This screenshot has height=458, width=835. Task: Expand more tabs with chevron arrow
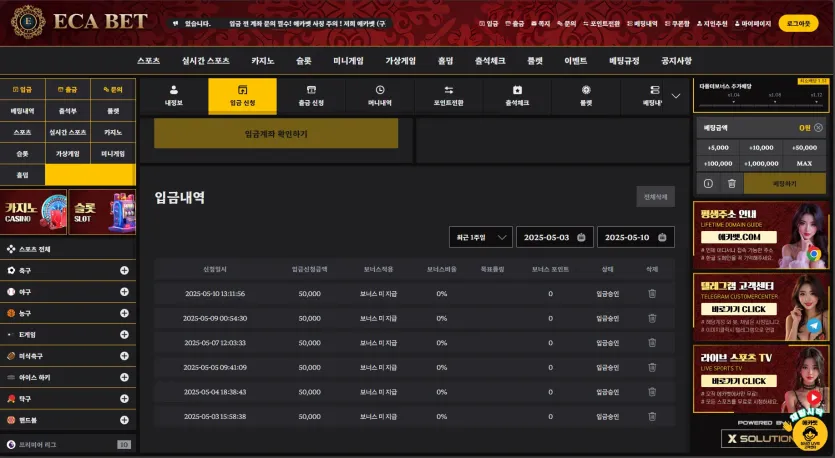(x=676, y=96)
